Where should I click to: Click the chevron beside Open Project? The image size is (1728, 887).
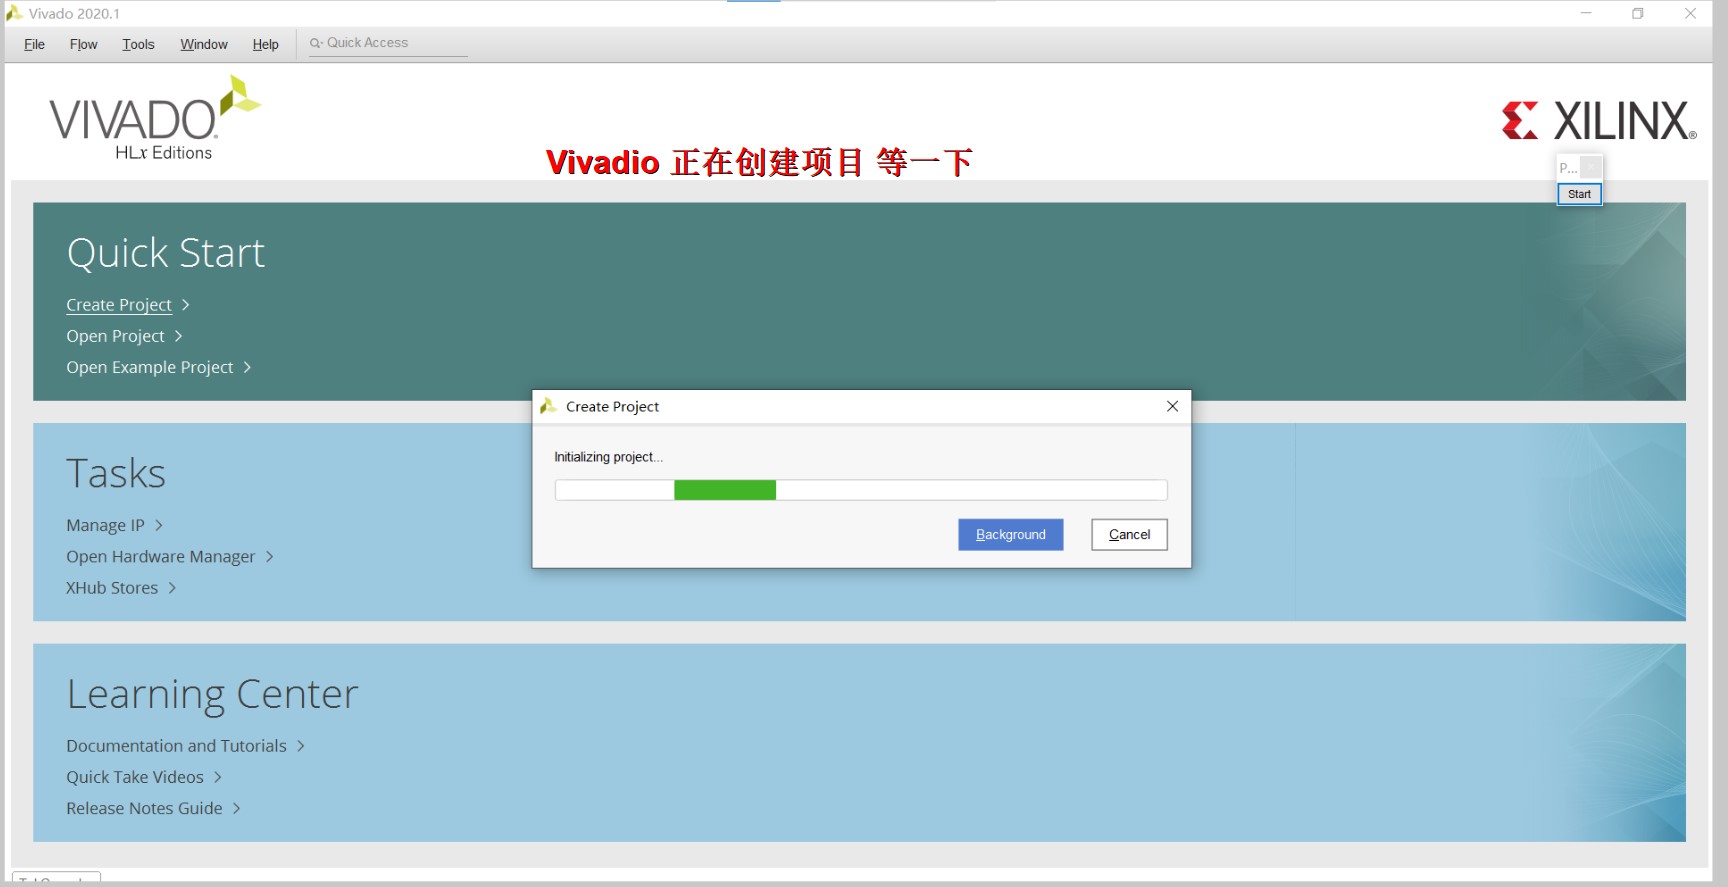178,336
